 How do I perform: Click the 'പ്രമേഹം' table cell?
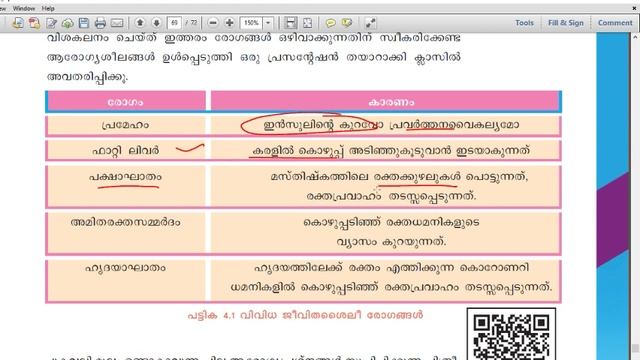pyautogui.click(x=126, y=125)
